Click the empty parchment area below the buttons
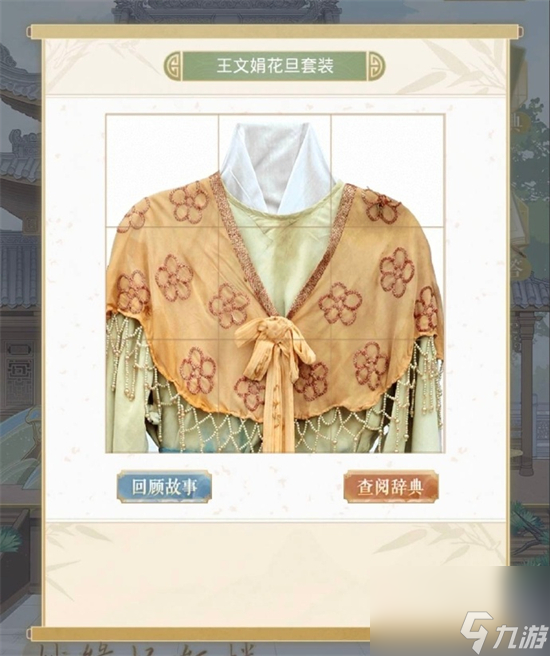The height and width of the screenshot is (656, 550). tap(275, 573)
